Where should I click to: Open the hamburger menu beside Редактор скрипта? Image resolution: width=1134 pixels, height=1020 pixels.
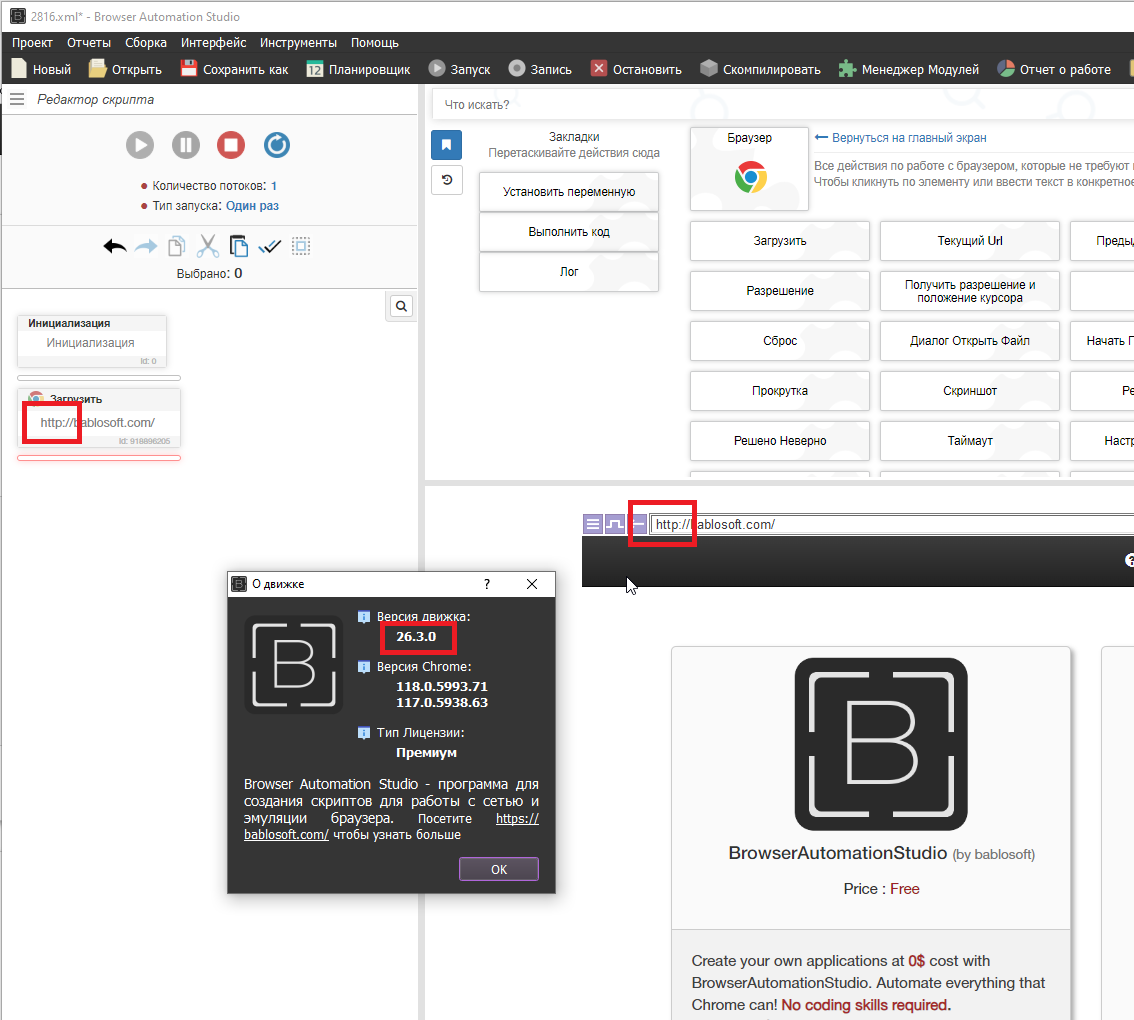(x=17, y=100)
